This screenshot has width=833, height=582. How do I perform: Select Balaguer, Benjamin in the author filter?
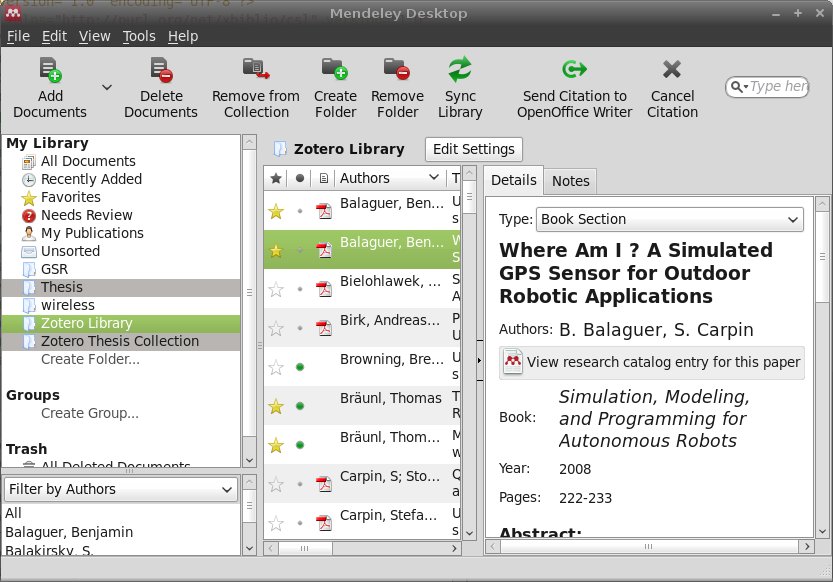coord(69,532)
